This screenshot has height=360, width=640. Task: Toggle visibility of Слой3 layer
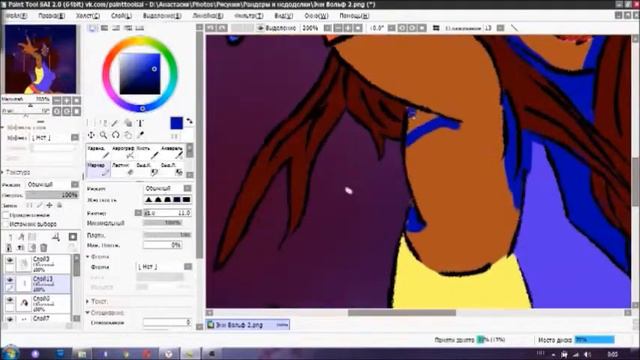10,260
